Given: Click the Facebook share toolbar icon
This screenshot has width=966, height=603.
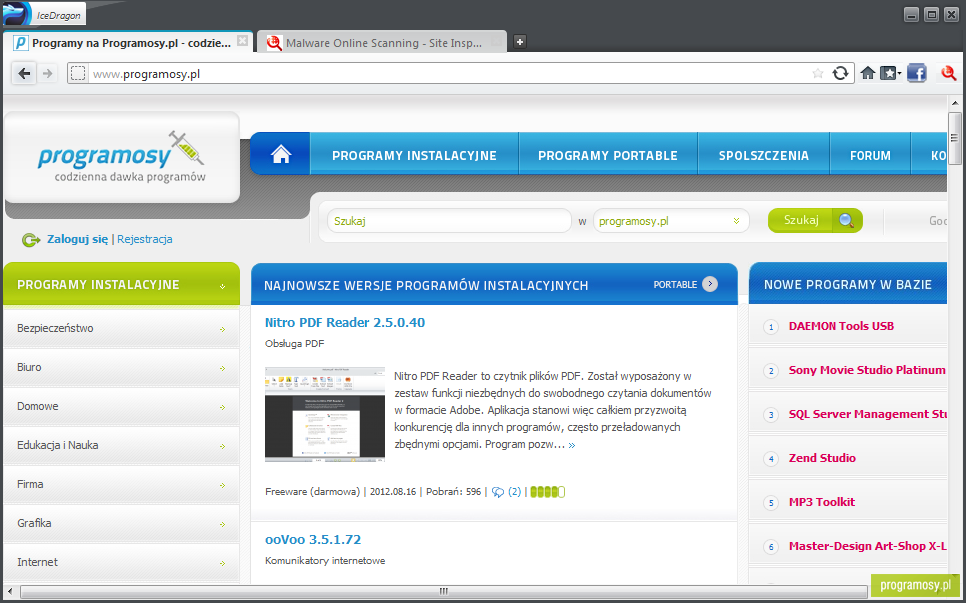Looking at the screenshot, I should click(x=916, y=73).
